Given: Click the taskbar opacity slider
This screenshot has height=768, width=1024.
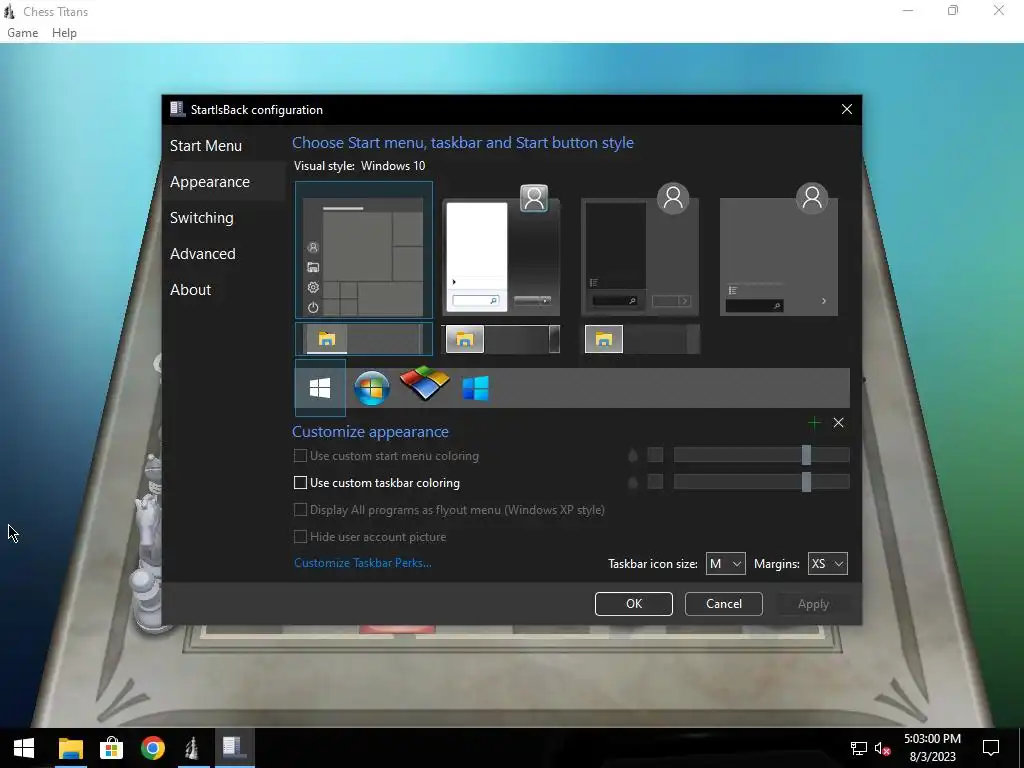Looking at the screenshot, I should pos(761,482).
